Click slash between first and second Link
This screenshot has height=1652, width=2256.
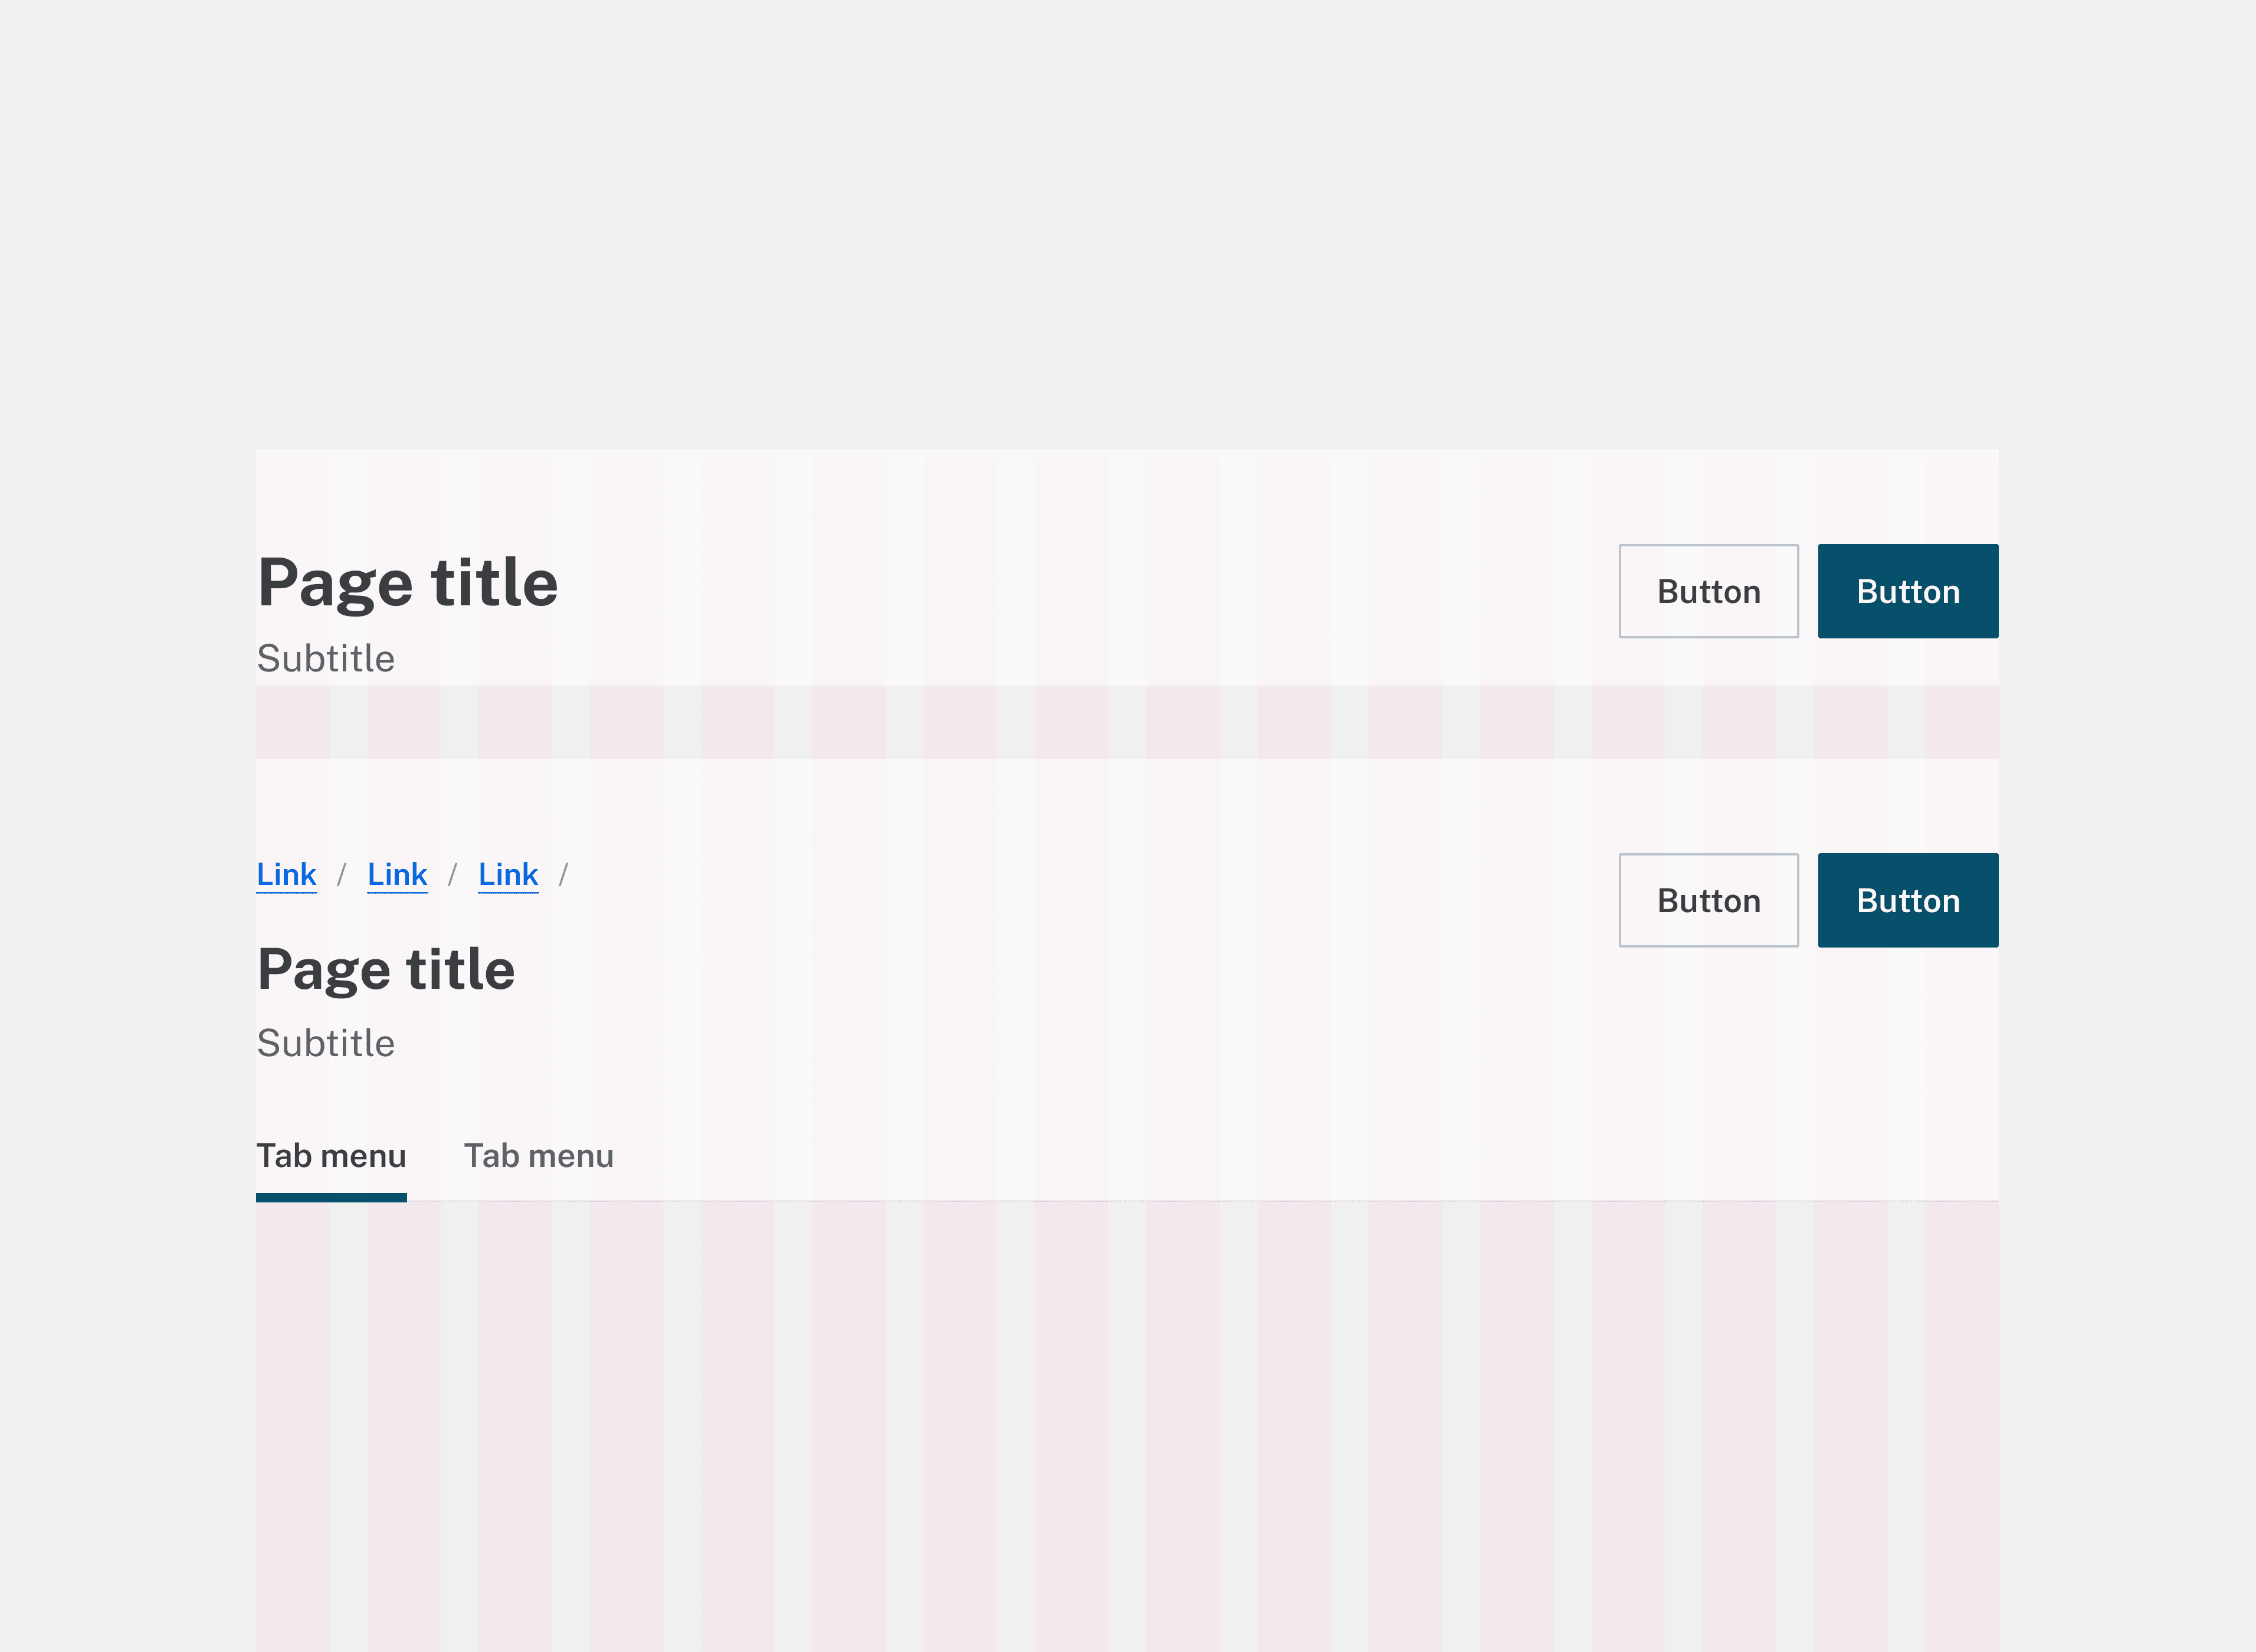(x=341, y=875)
